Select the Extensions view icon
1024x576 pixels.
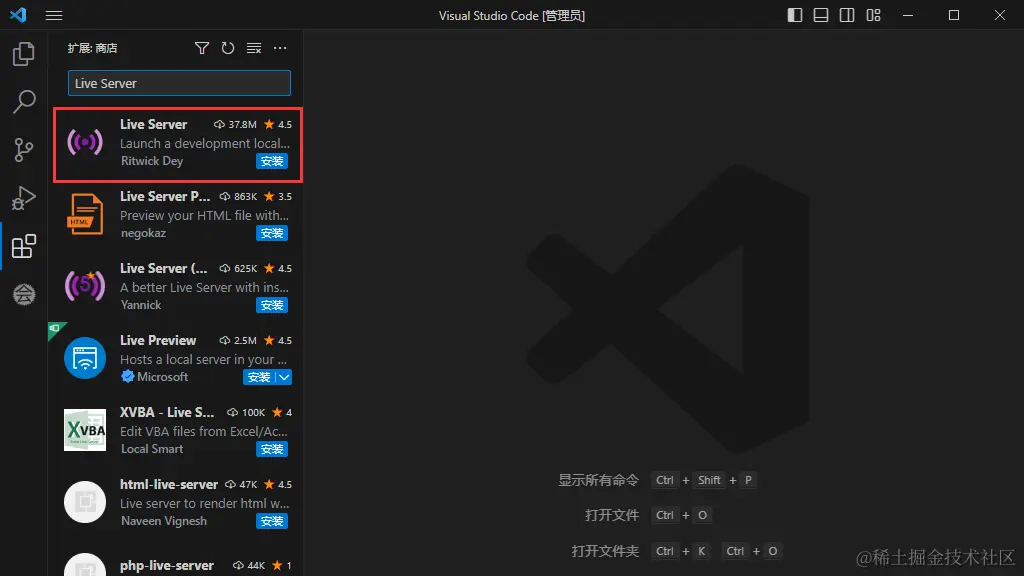click(x=24, y=246)
